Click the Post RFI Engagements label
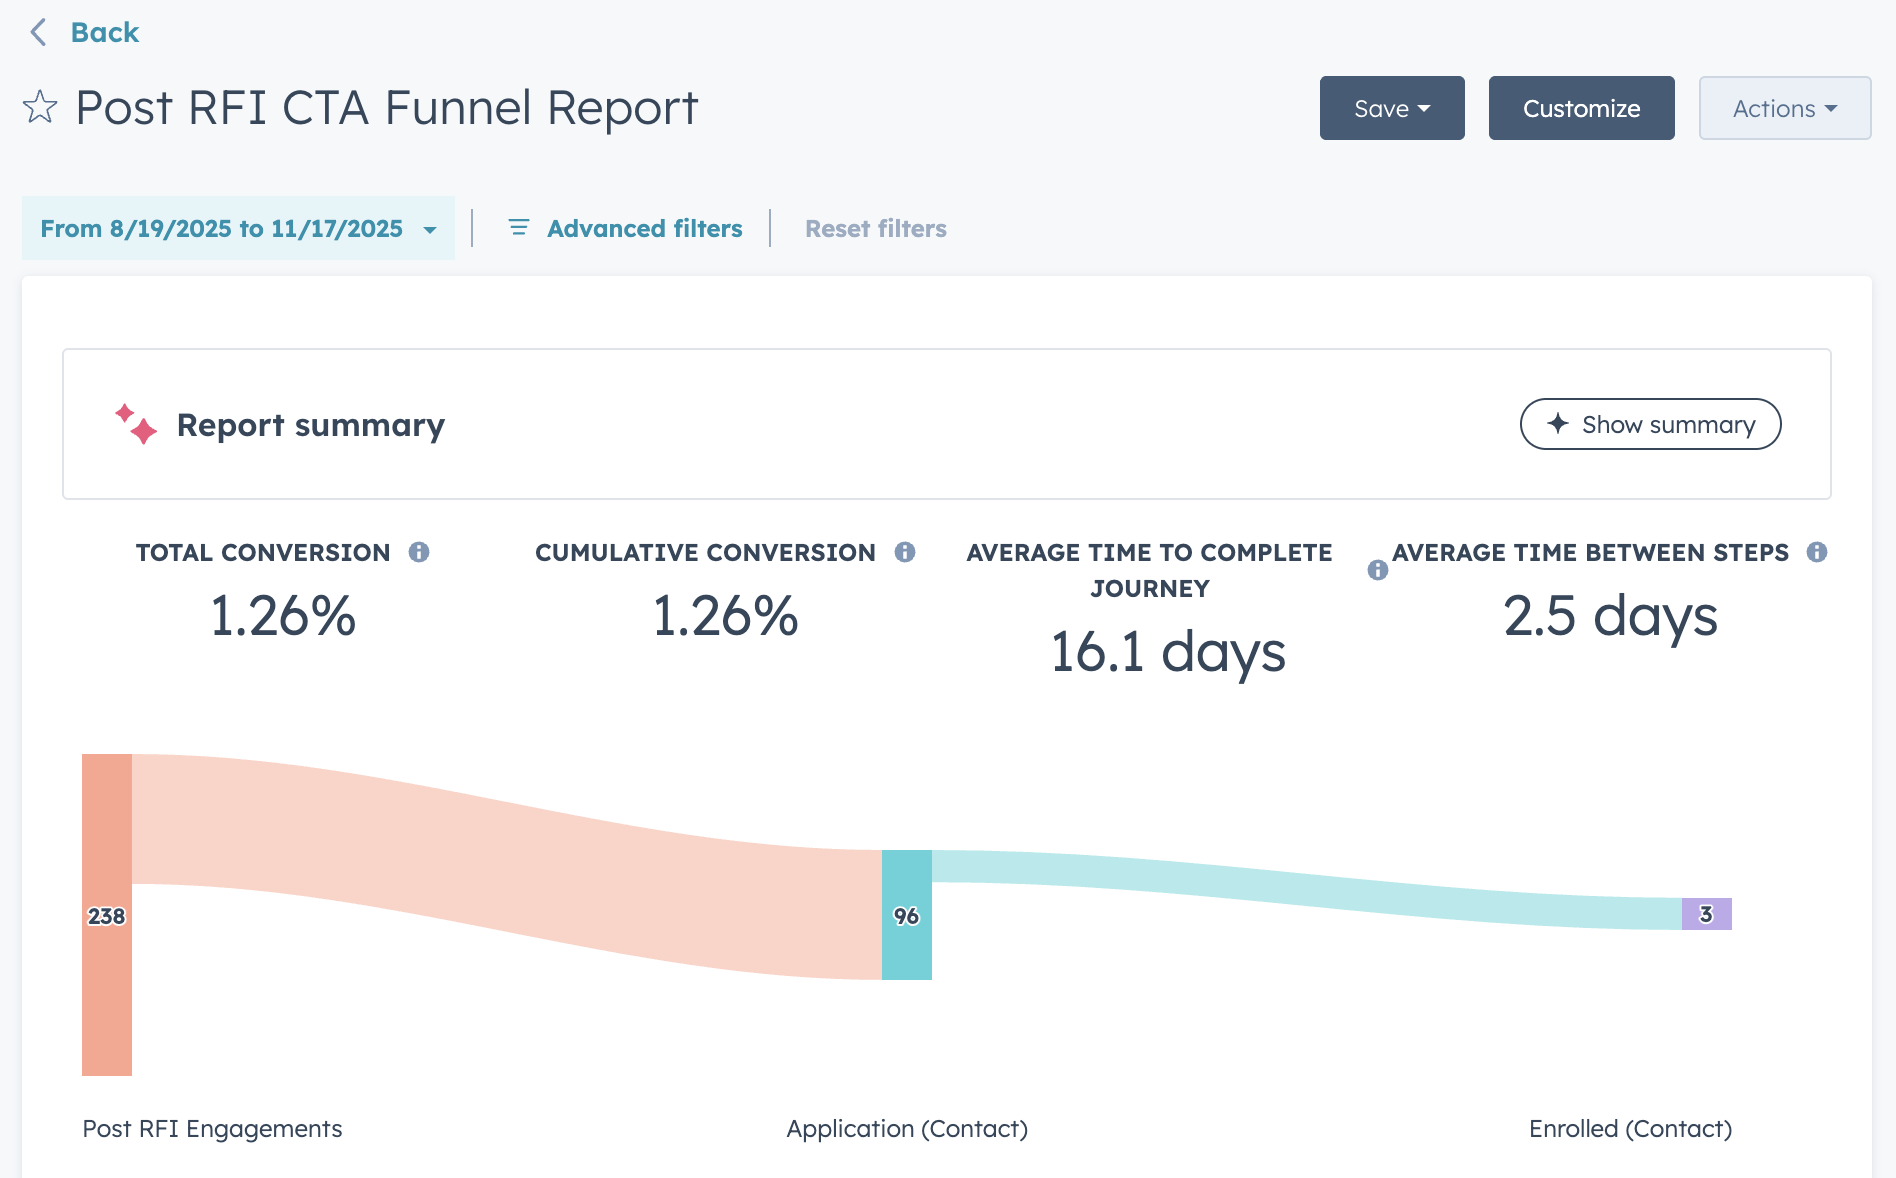 pyautogui.click(x=212, y=1129)
